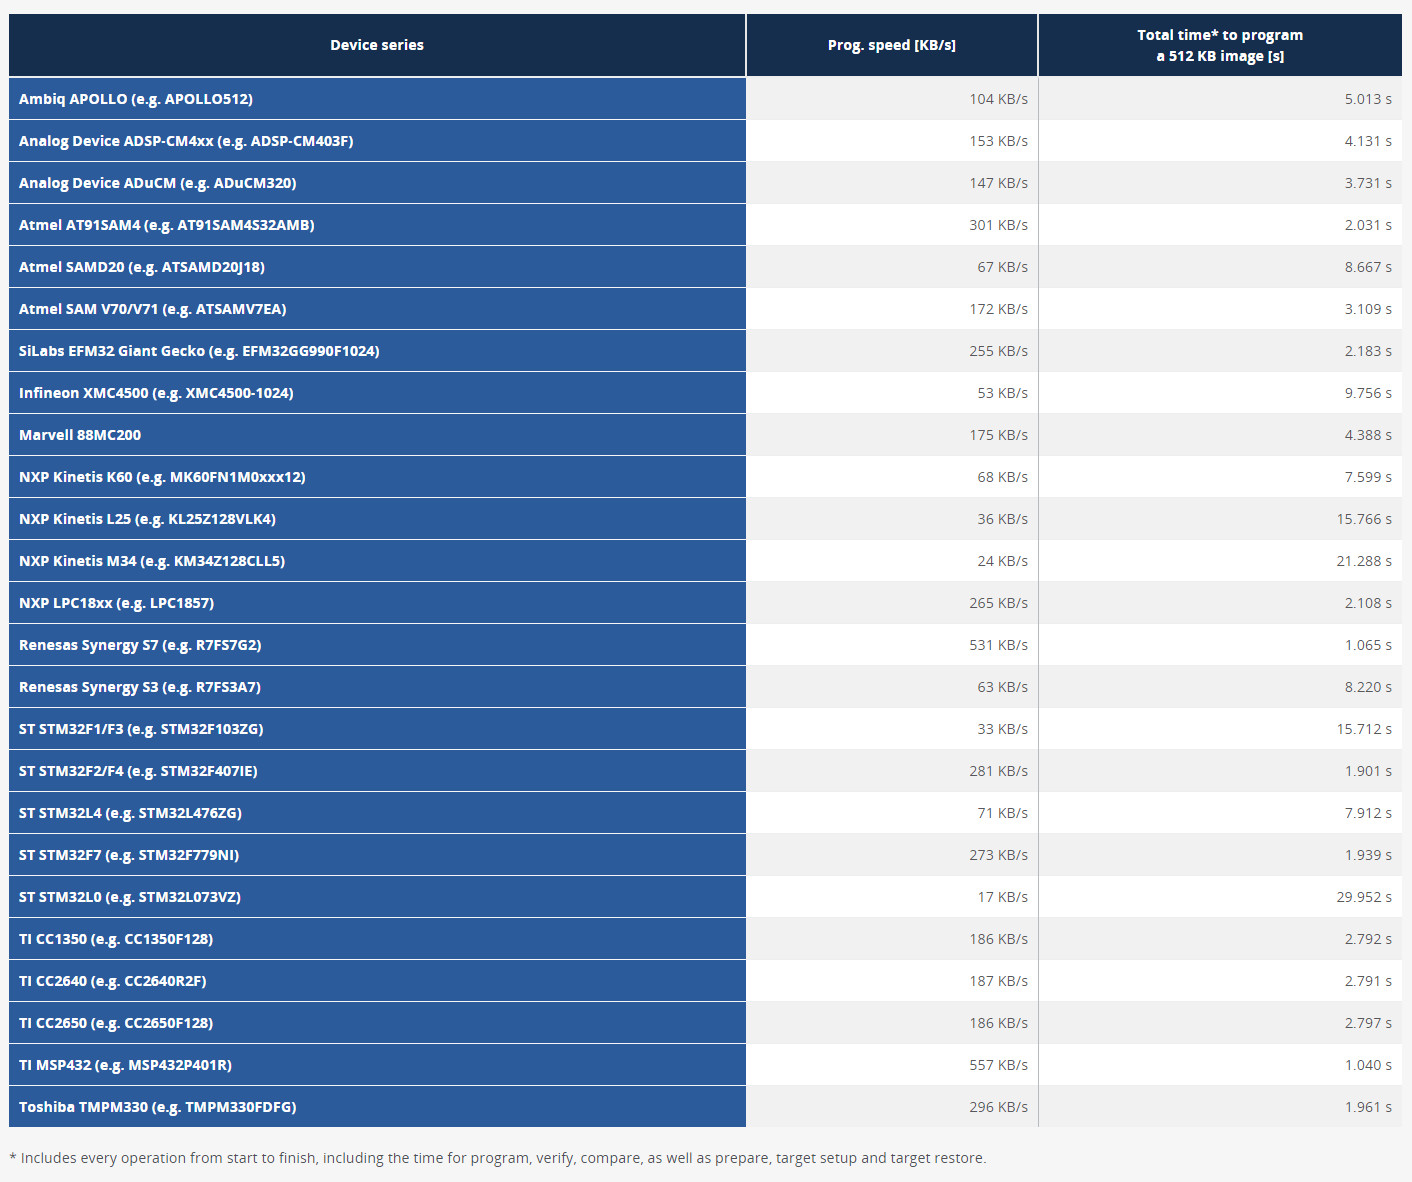Click the 172 KB/s speed value

(x=998, y=309)
